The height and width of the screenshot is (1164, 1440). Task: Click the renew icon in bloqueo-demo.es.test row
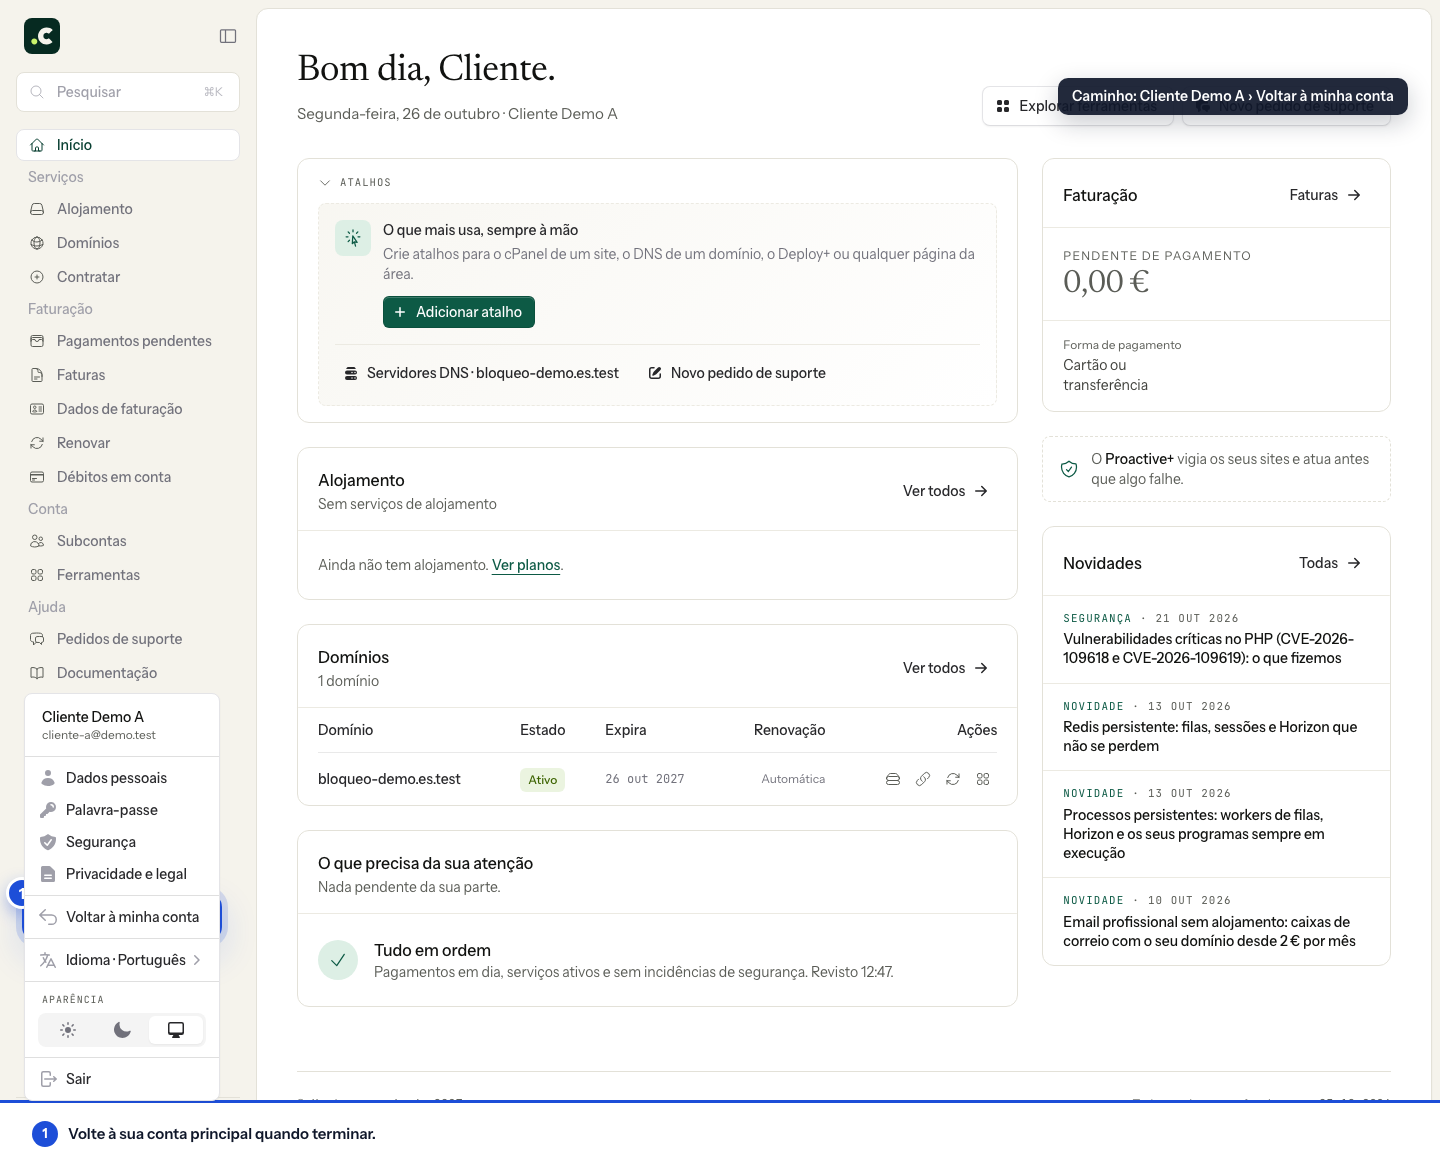pyautogui.click(x=953, y=779)
